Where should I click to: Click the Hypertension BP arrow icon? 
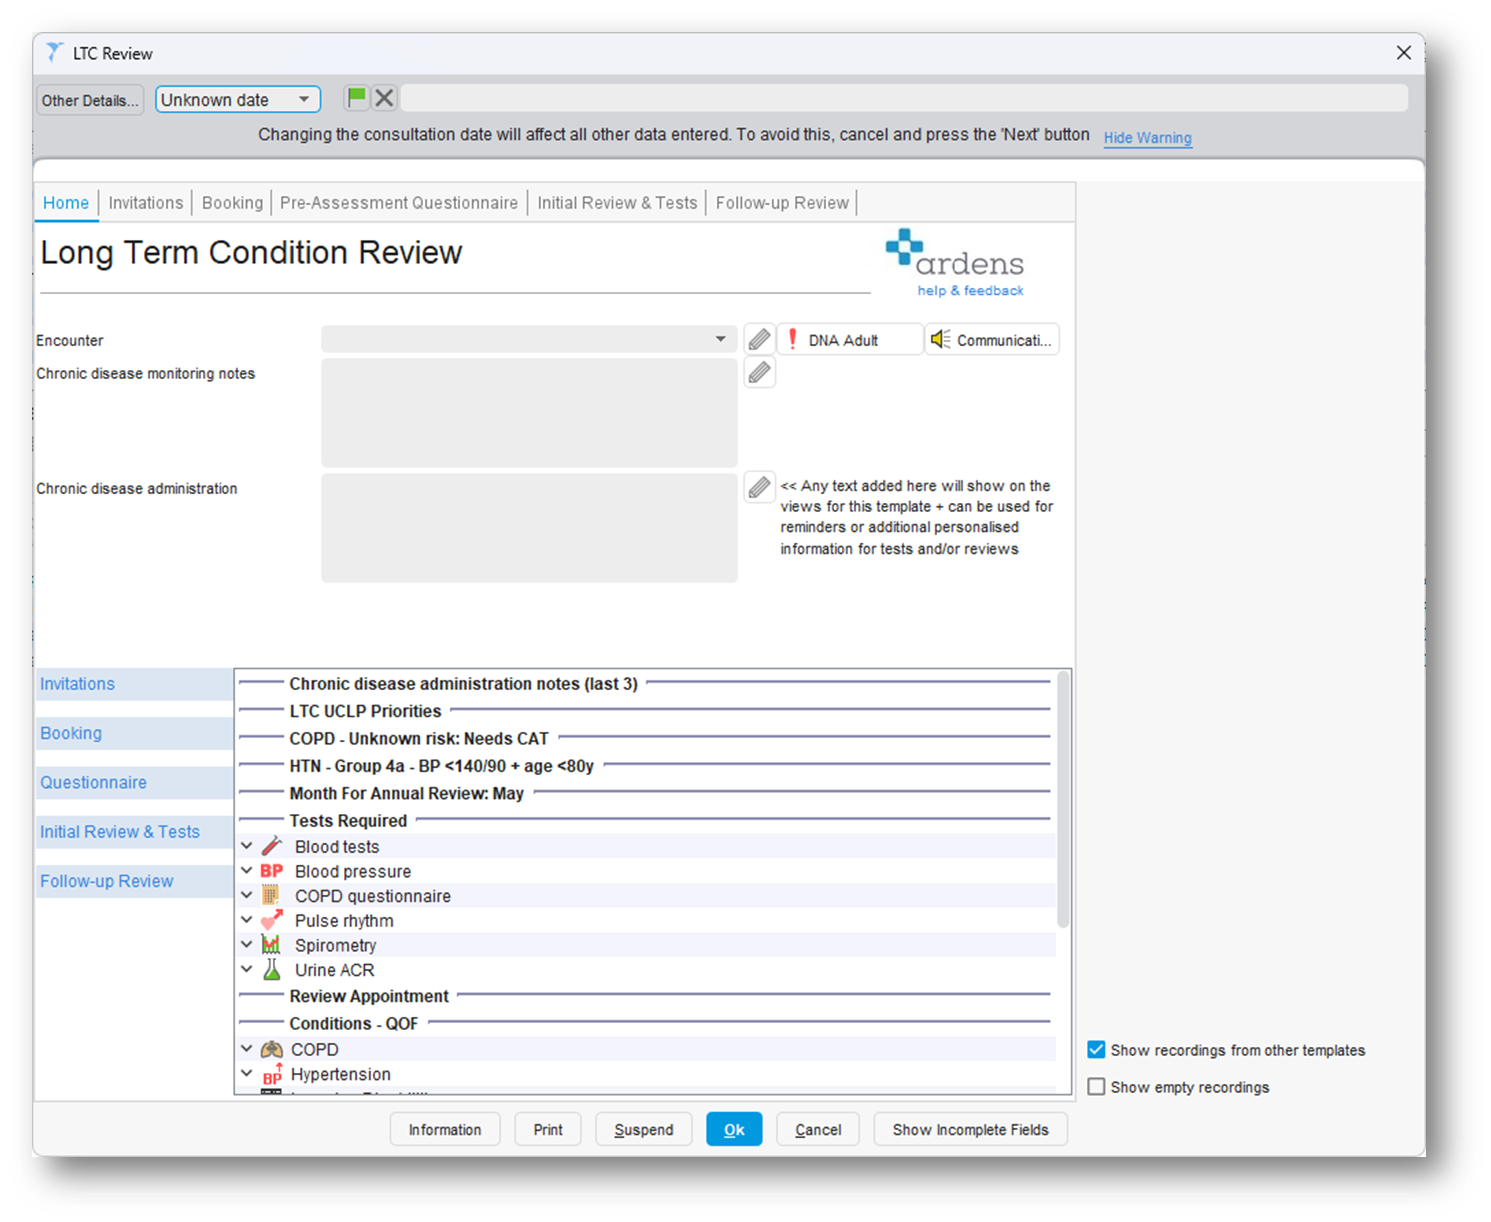click(x=271, y=1074)
